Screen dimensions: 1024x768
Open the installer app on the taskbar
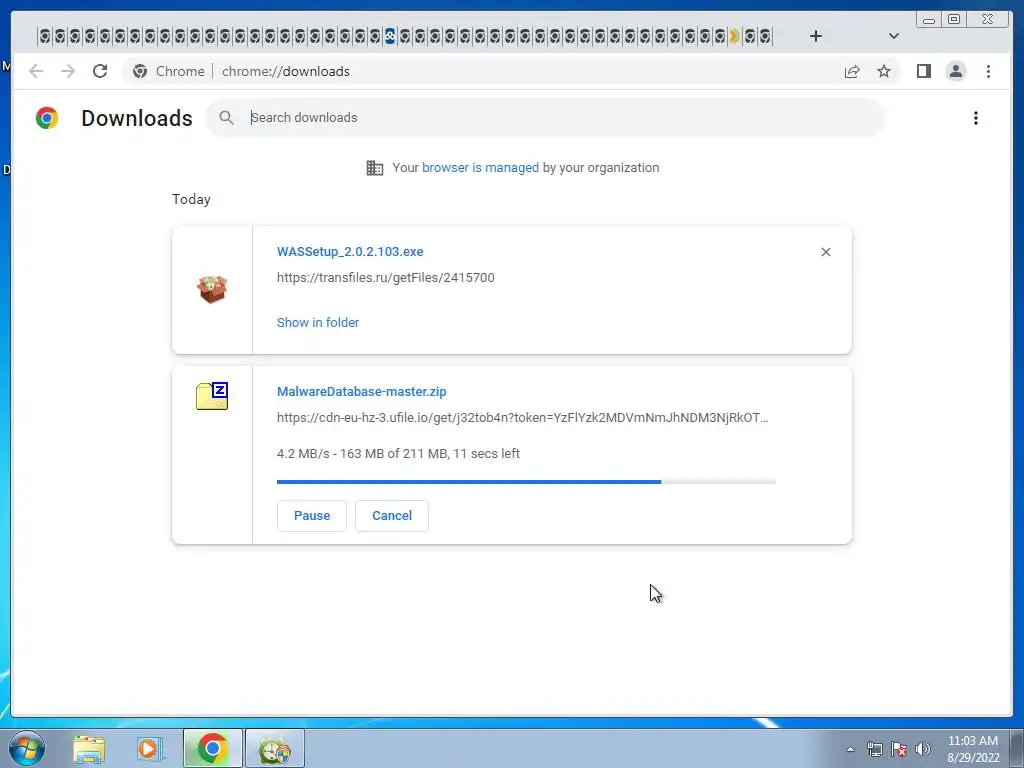coord(275,748)
